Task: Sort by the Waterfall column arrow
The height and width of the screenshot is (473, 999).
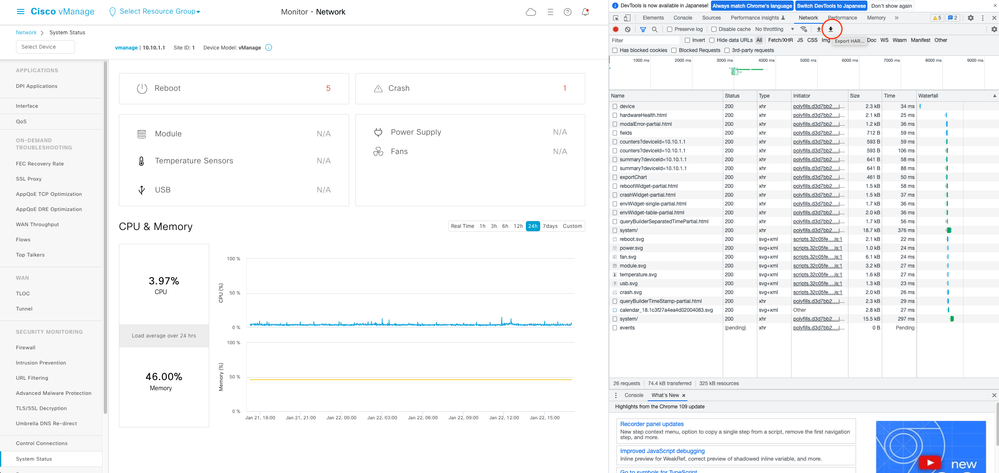Action: coord(994,96)
